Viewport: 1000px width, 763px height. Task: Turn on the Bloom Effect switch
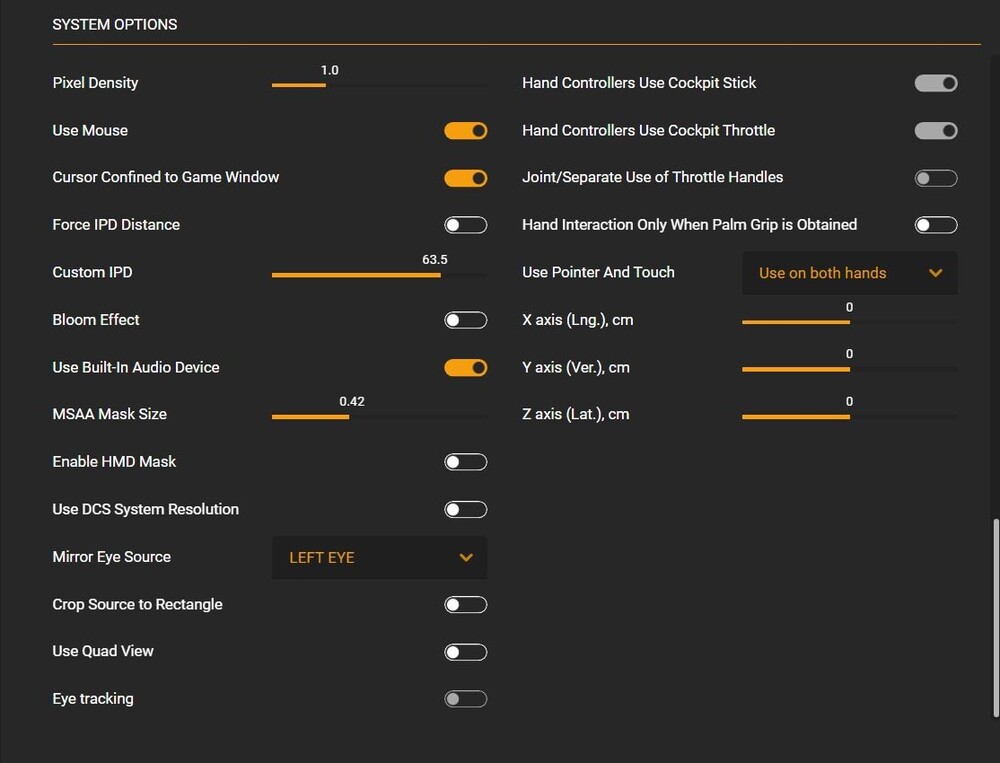point(466,320)
